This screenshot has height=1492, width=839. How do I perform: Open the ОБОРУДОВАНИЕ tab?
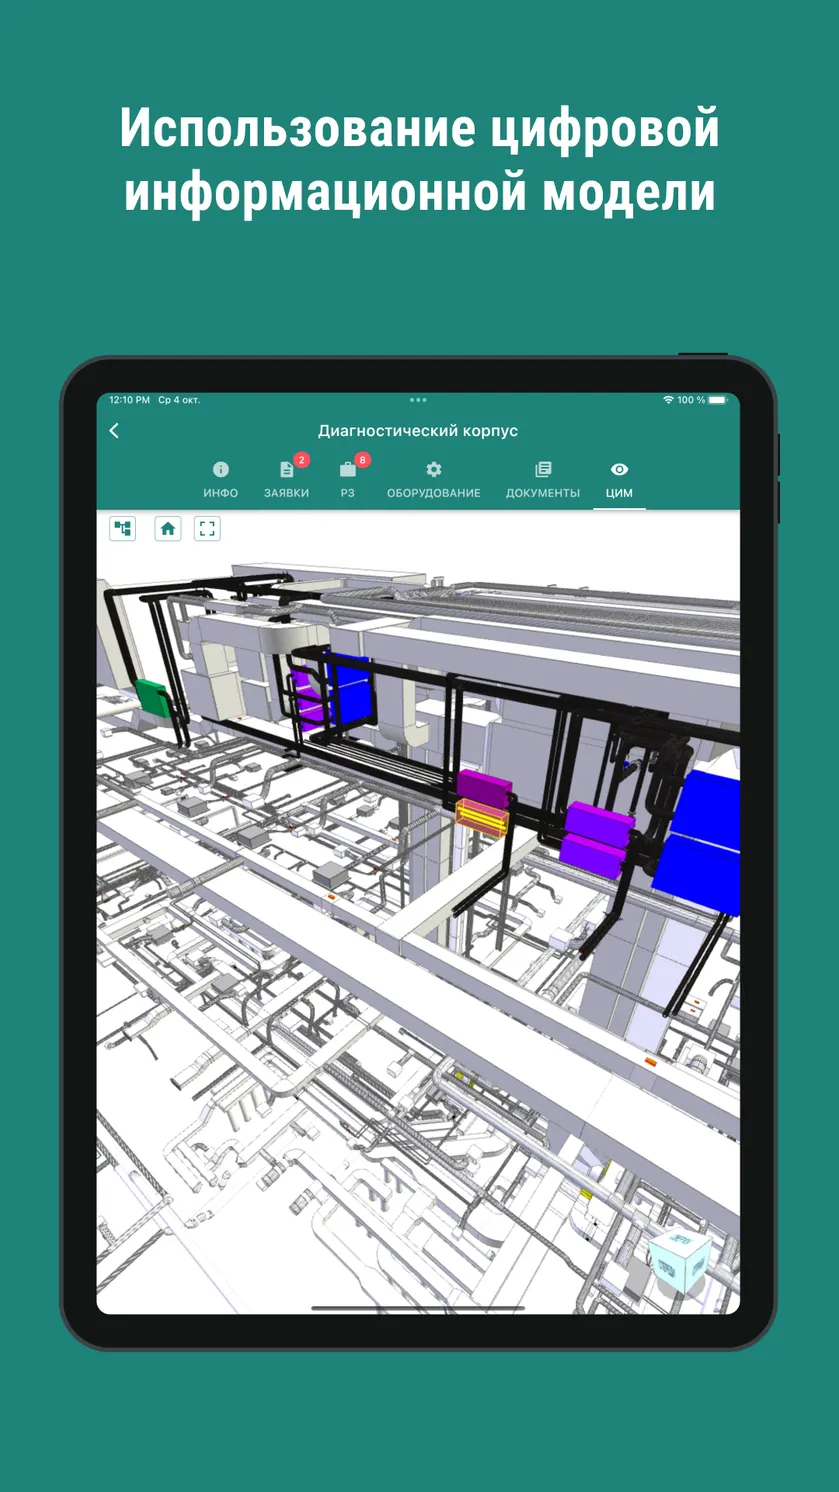[434, 480]
